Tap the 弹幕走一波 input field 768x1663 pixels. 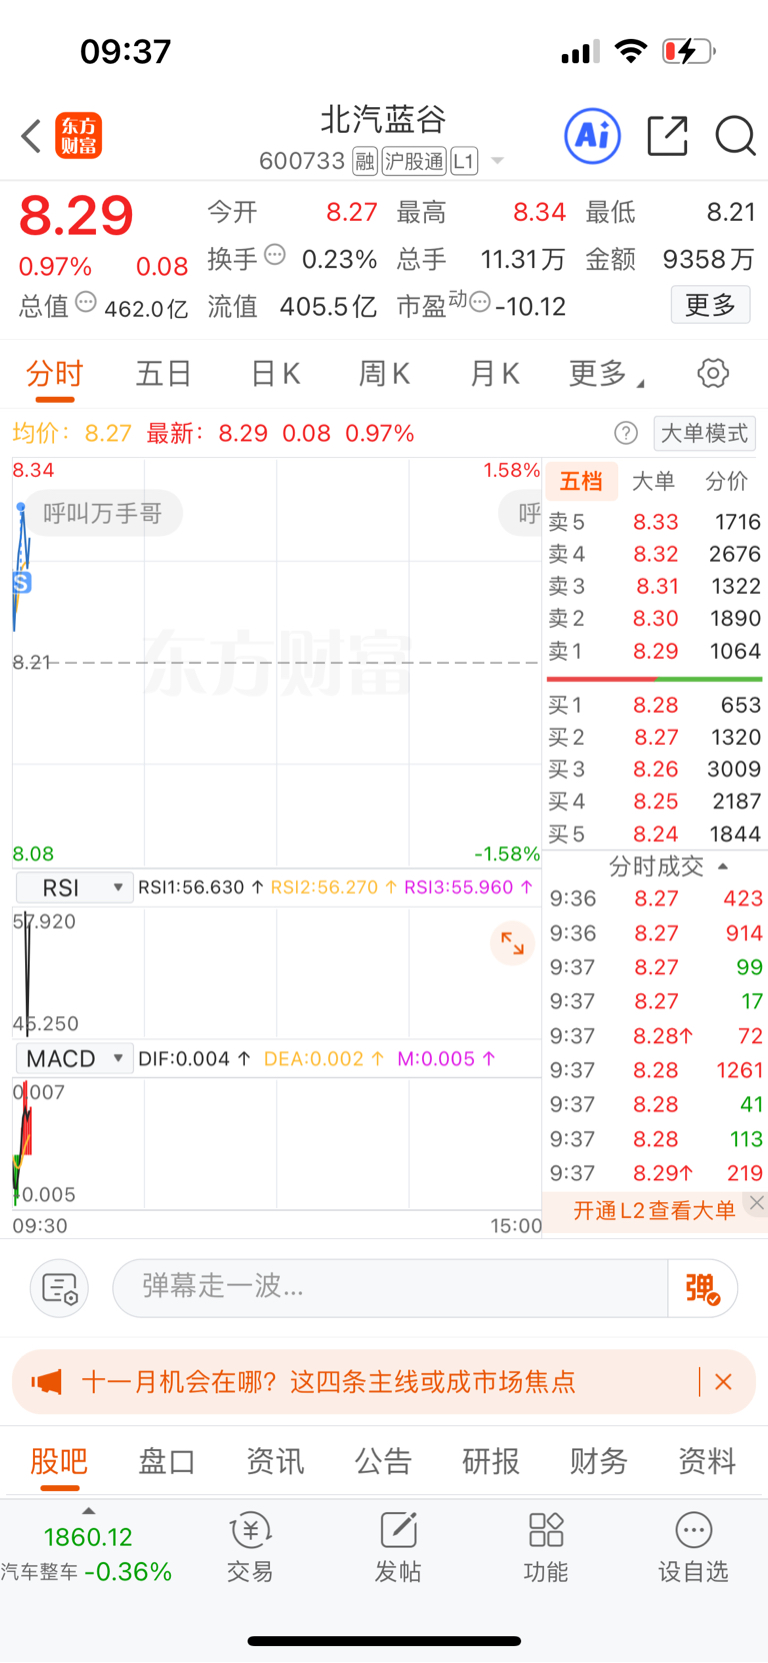point(390,1288)
